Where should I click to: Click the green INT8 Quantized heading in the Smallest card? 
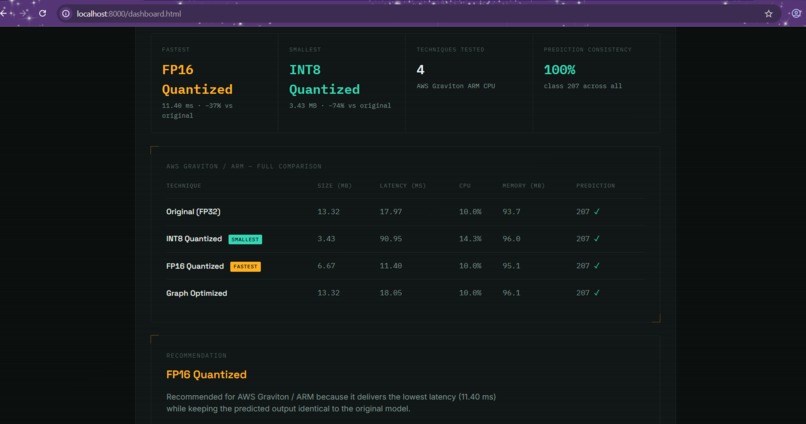point(324,80)
